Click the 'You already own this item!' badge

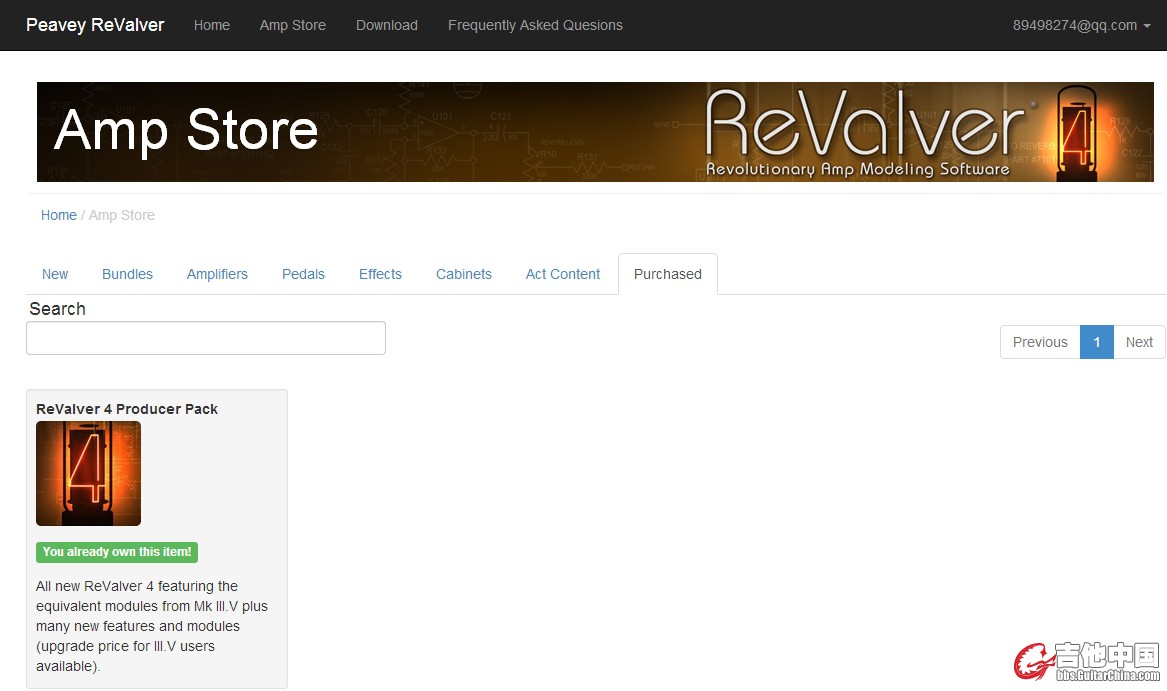click(x=117, y=552)
